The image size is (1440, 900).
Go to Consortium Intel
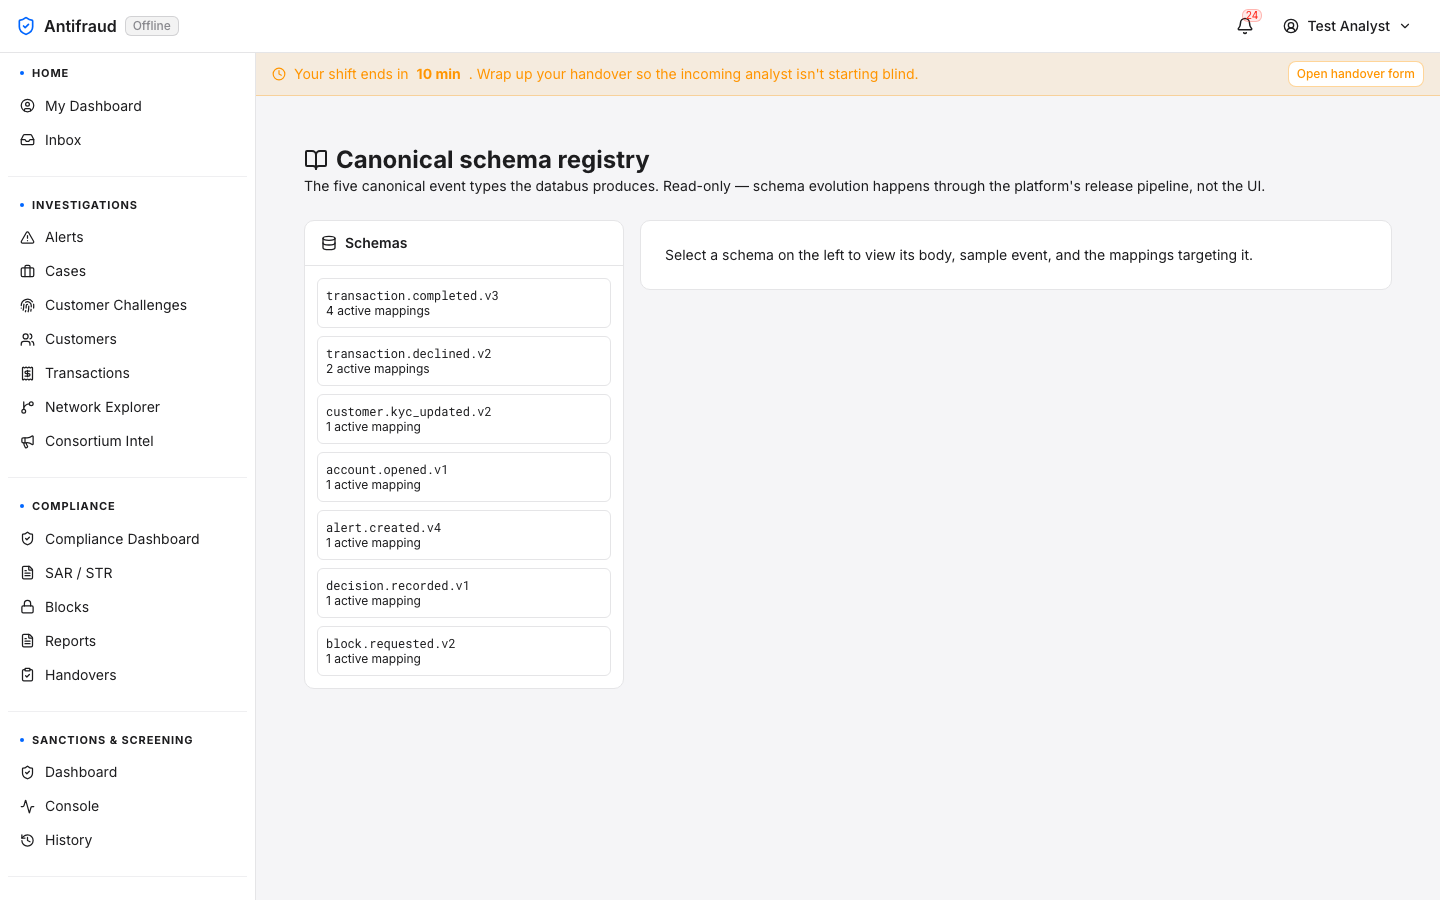(128, 441)
